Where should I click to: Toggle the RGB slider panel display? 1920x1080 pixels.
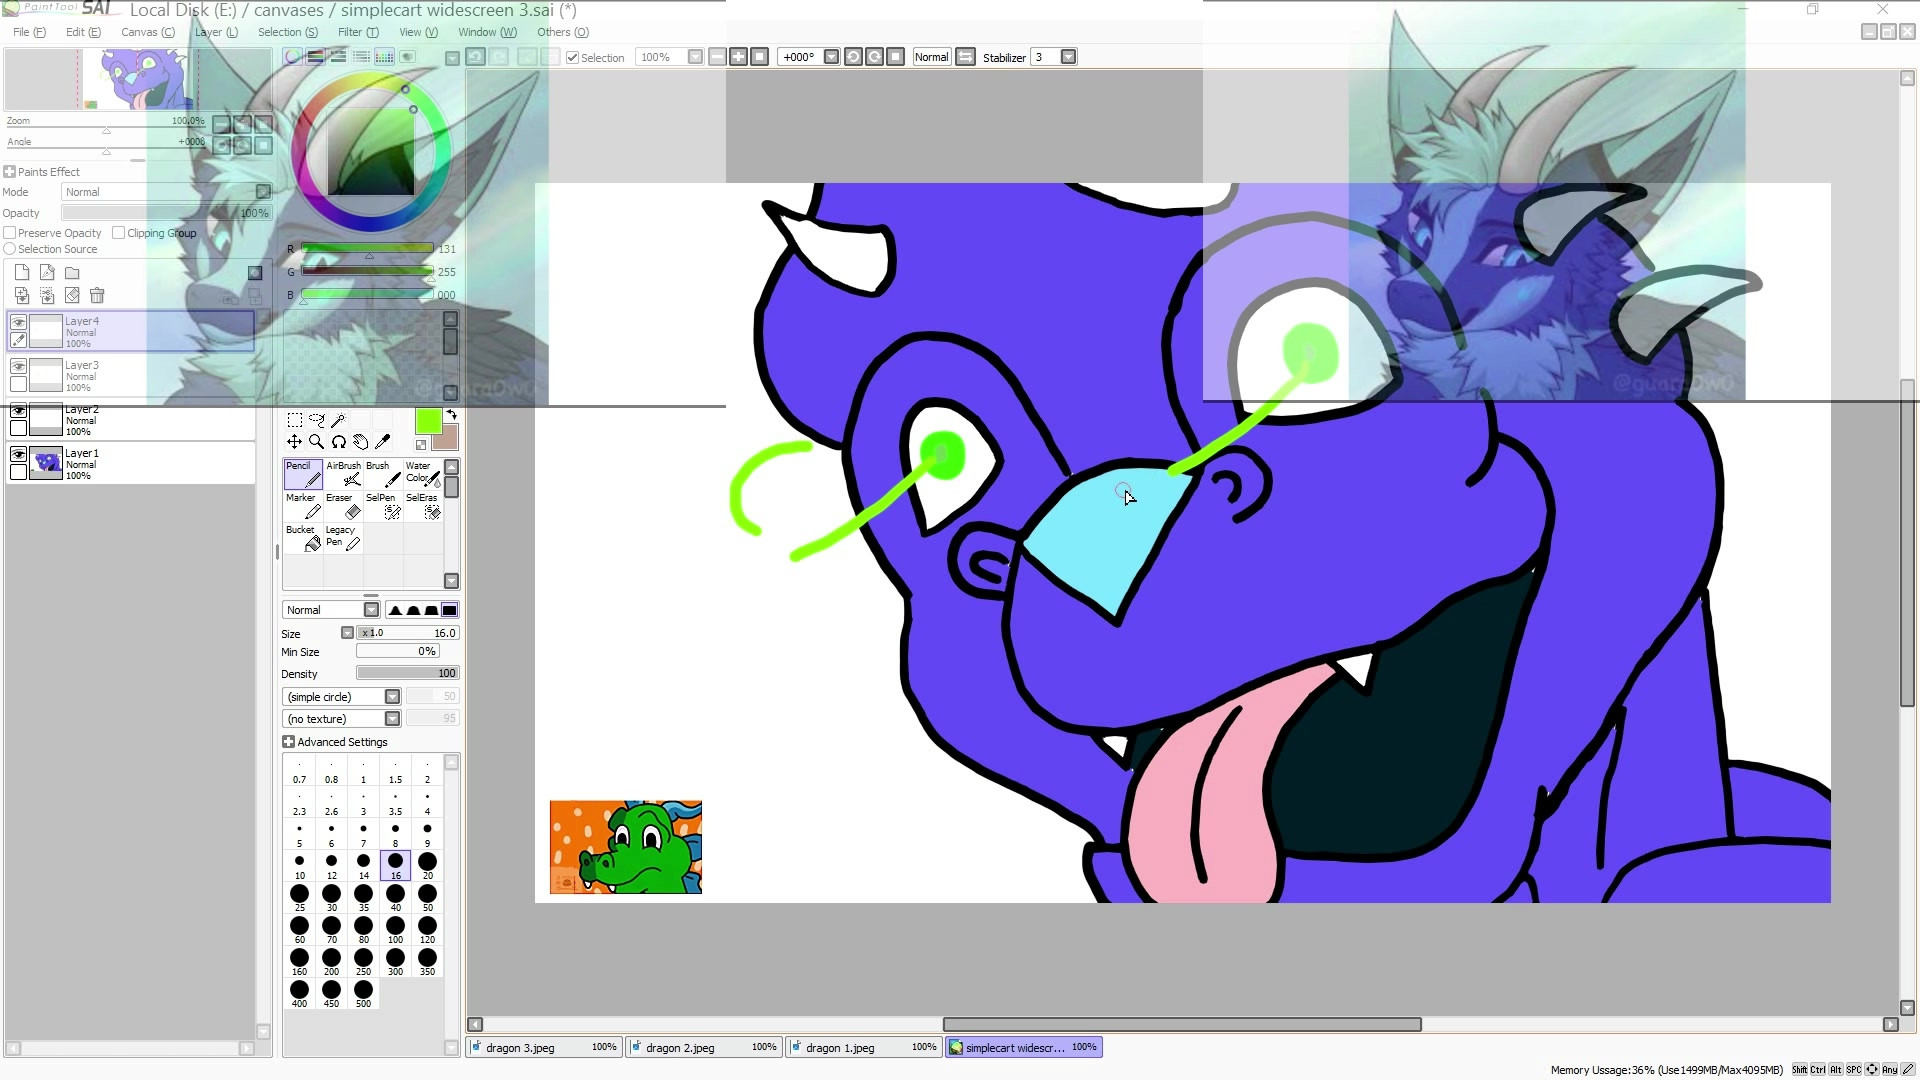pos(316,57)
